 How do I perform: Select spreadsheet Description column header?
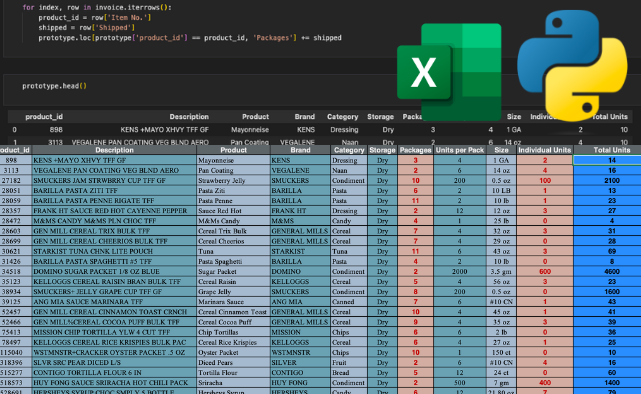point(114,150)
